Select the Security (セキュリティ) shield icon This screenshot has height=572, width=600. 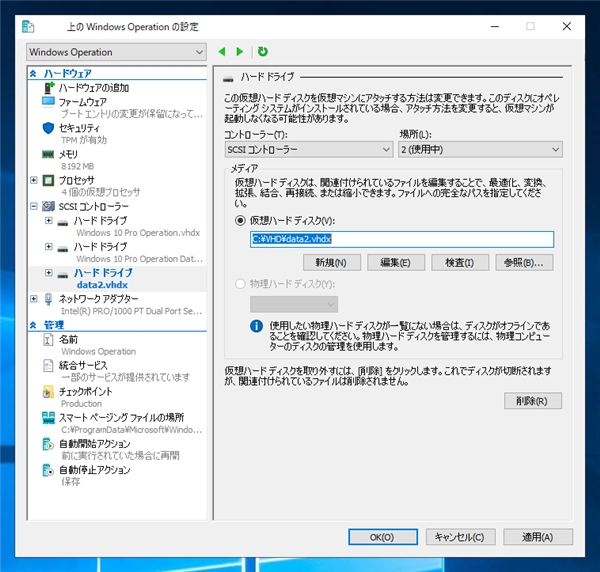click(48, 128)
